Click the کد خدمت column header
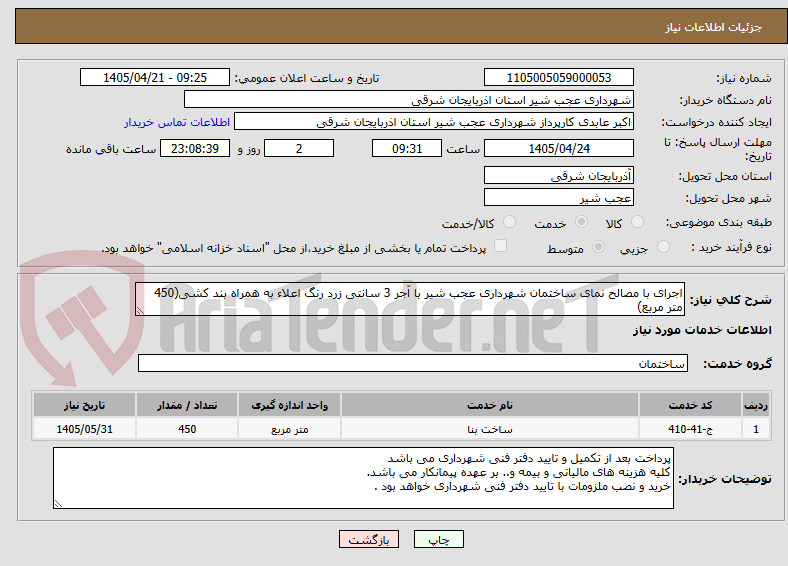 pyautogui.click(x=691, y=405)
